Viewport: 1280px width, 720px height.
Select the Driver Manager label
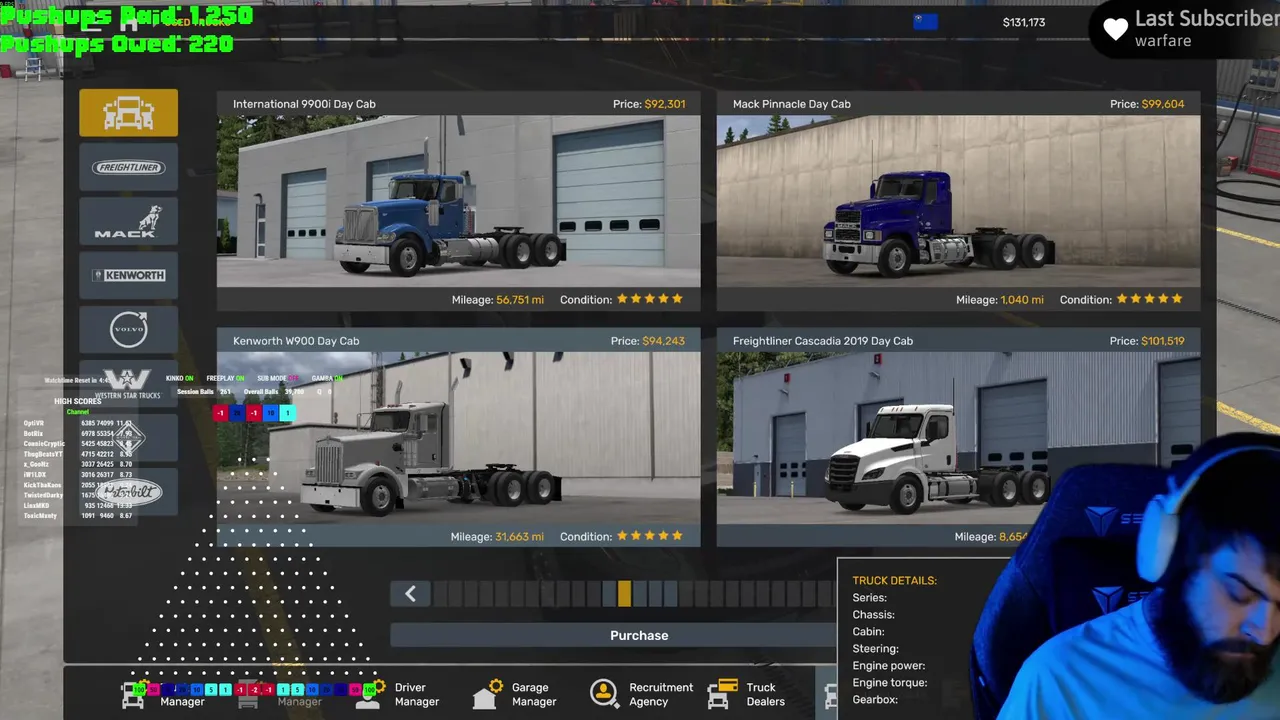tap(417, 695)
